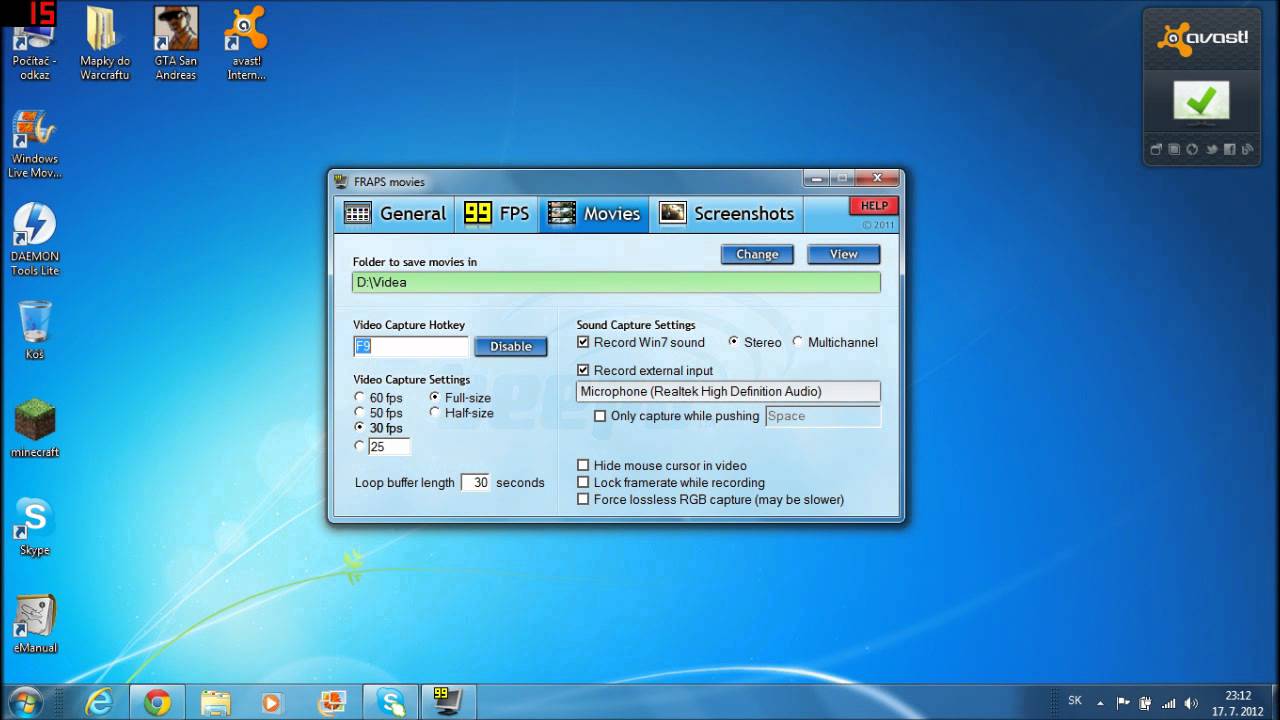
Task: Choose Half-size video capture
Action: pyautogui.click(x=461, y=413)
